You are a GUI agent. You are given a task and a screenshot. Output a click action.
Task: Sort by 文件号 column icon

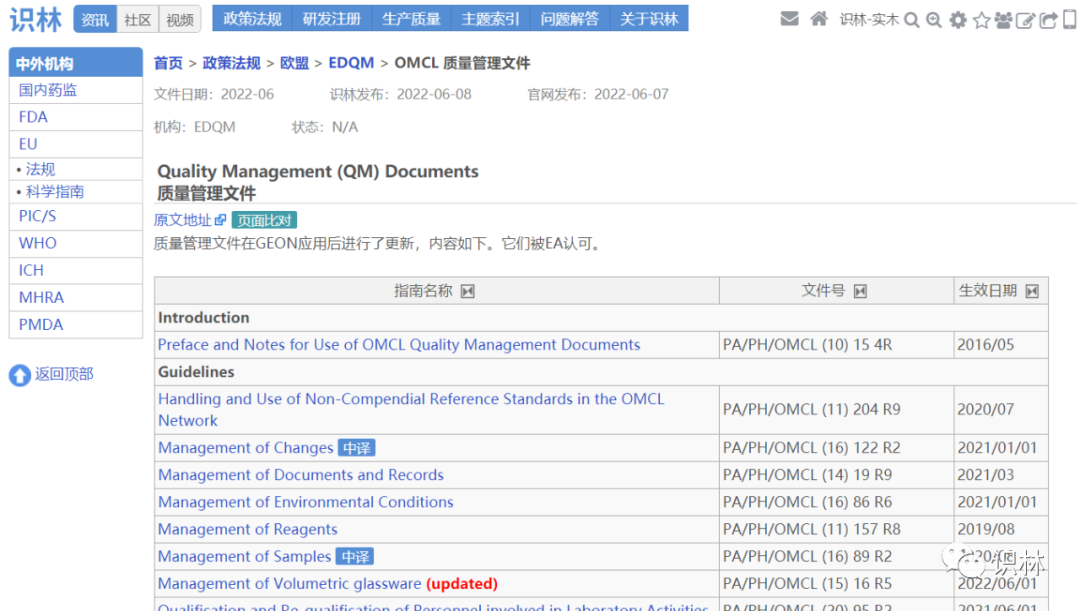860,291
